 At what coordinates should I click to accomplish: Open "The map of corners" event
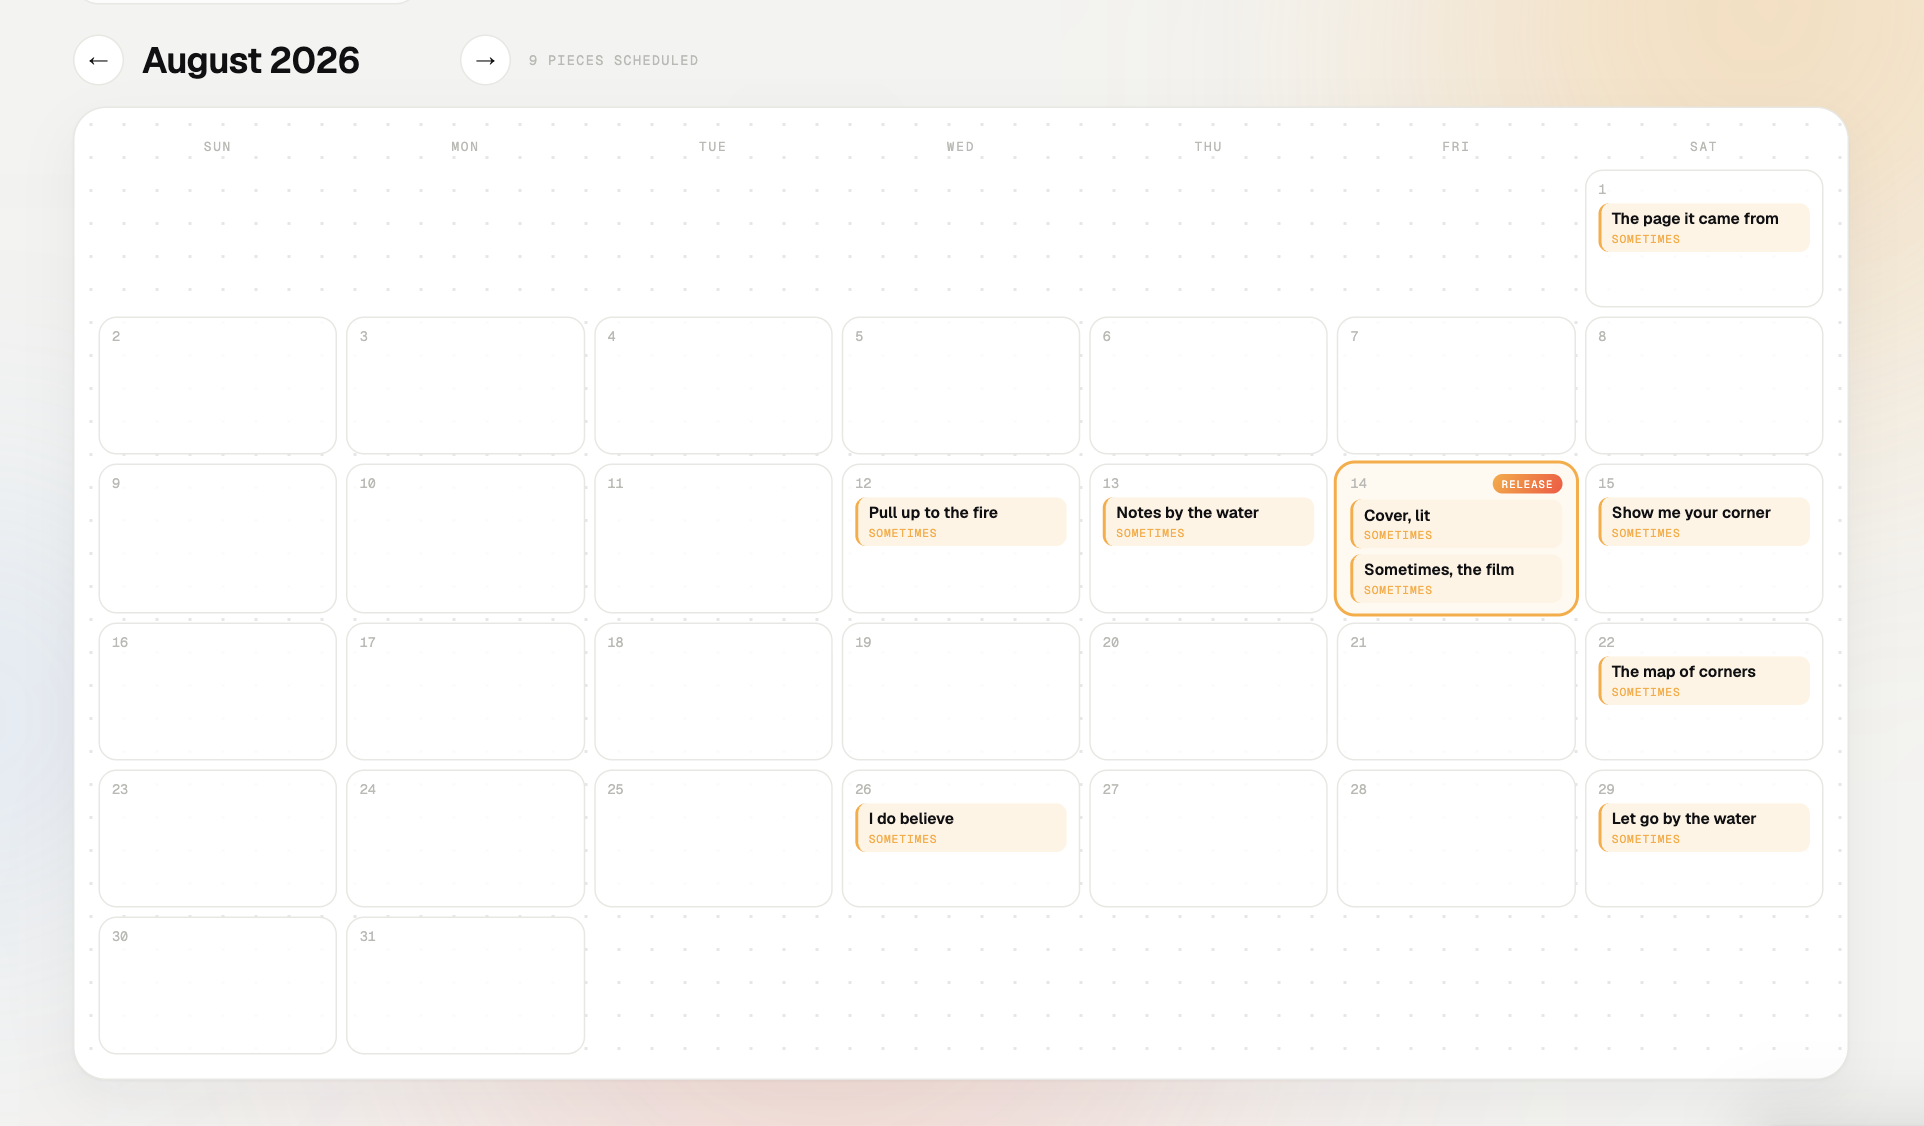1704,681
